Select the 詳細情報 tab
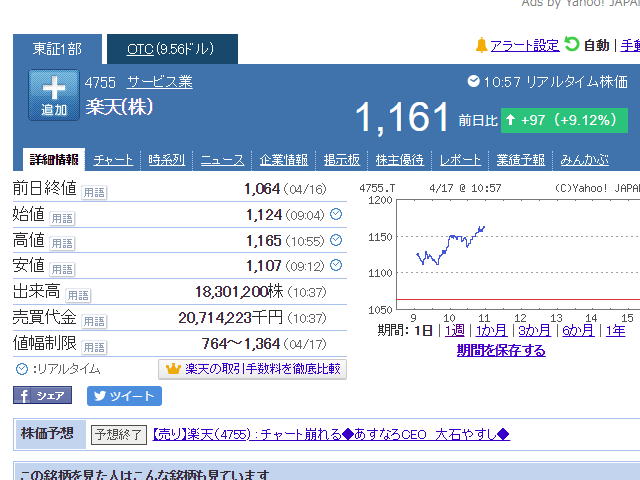640x480 pixels. 54,159
